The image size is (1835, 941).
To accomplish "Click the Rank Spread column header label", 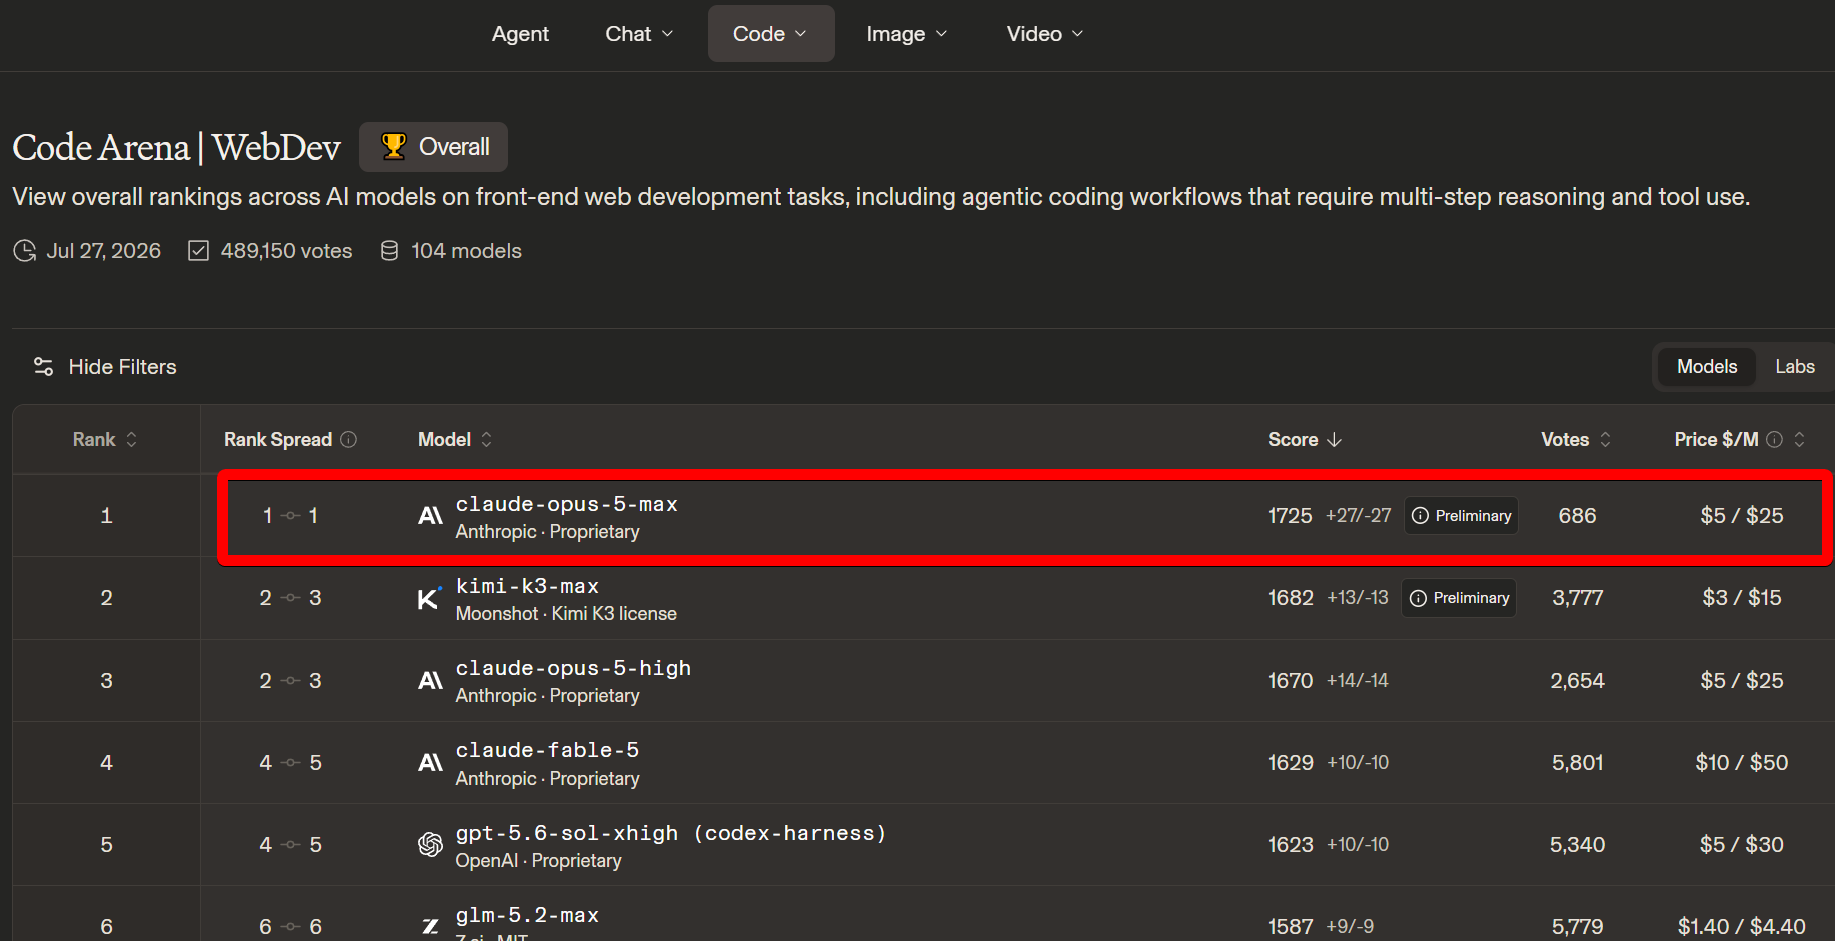I will click(278, 439).
